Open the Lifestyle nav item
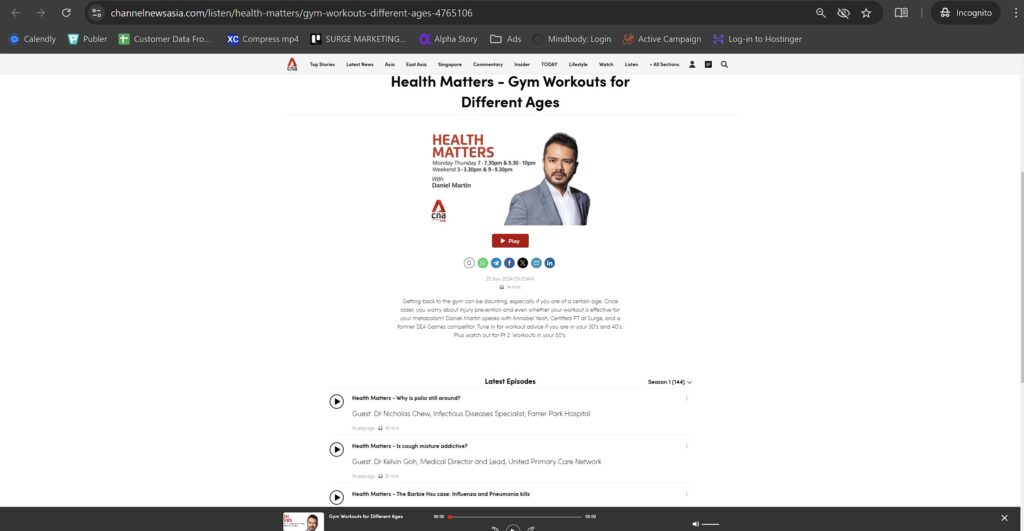This screenshot has height=531, width=1024. point(578,64)
